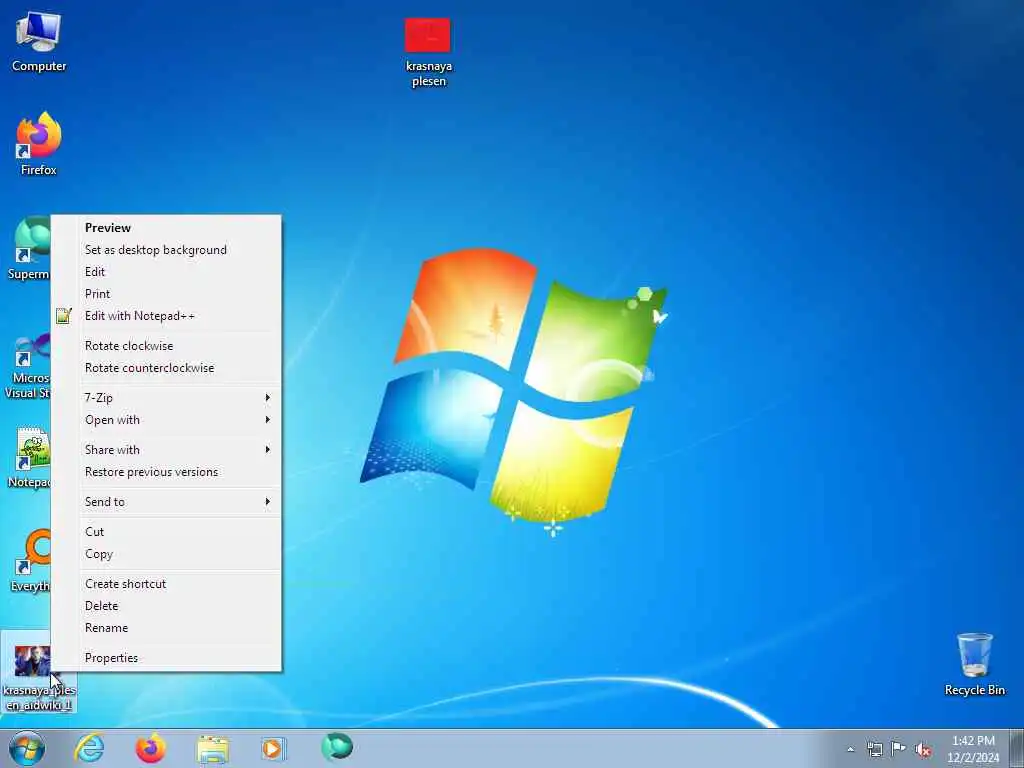The image size is (1024, 768).
Task: Choose Rotate clockwise
Action: point(166,345)
